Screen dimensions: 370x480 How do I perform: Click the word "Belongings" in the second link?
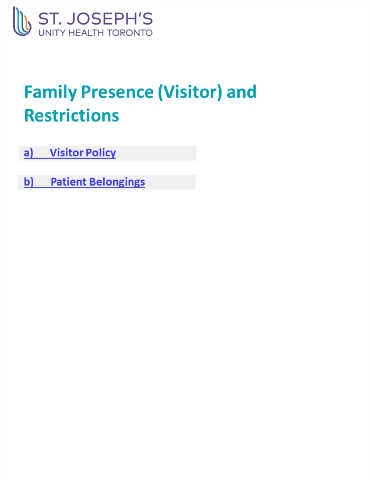tap(117, 182)
